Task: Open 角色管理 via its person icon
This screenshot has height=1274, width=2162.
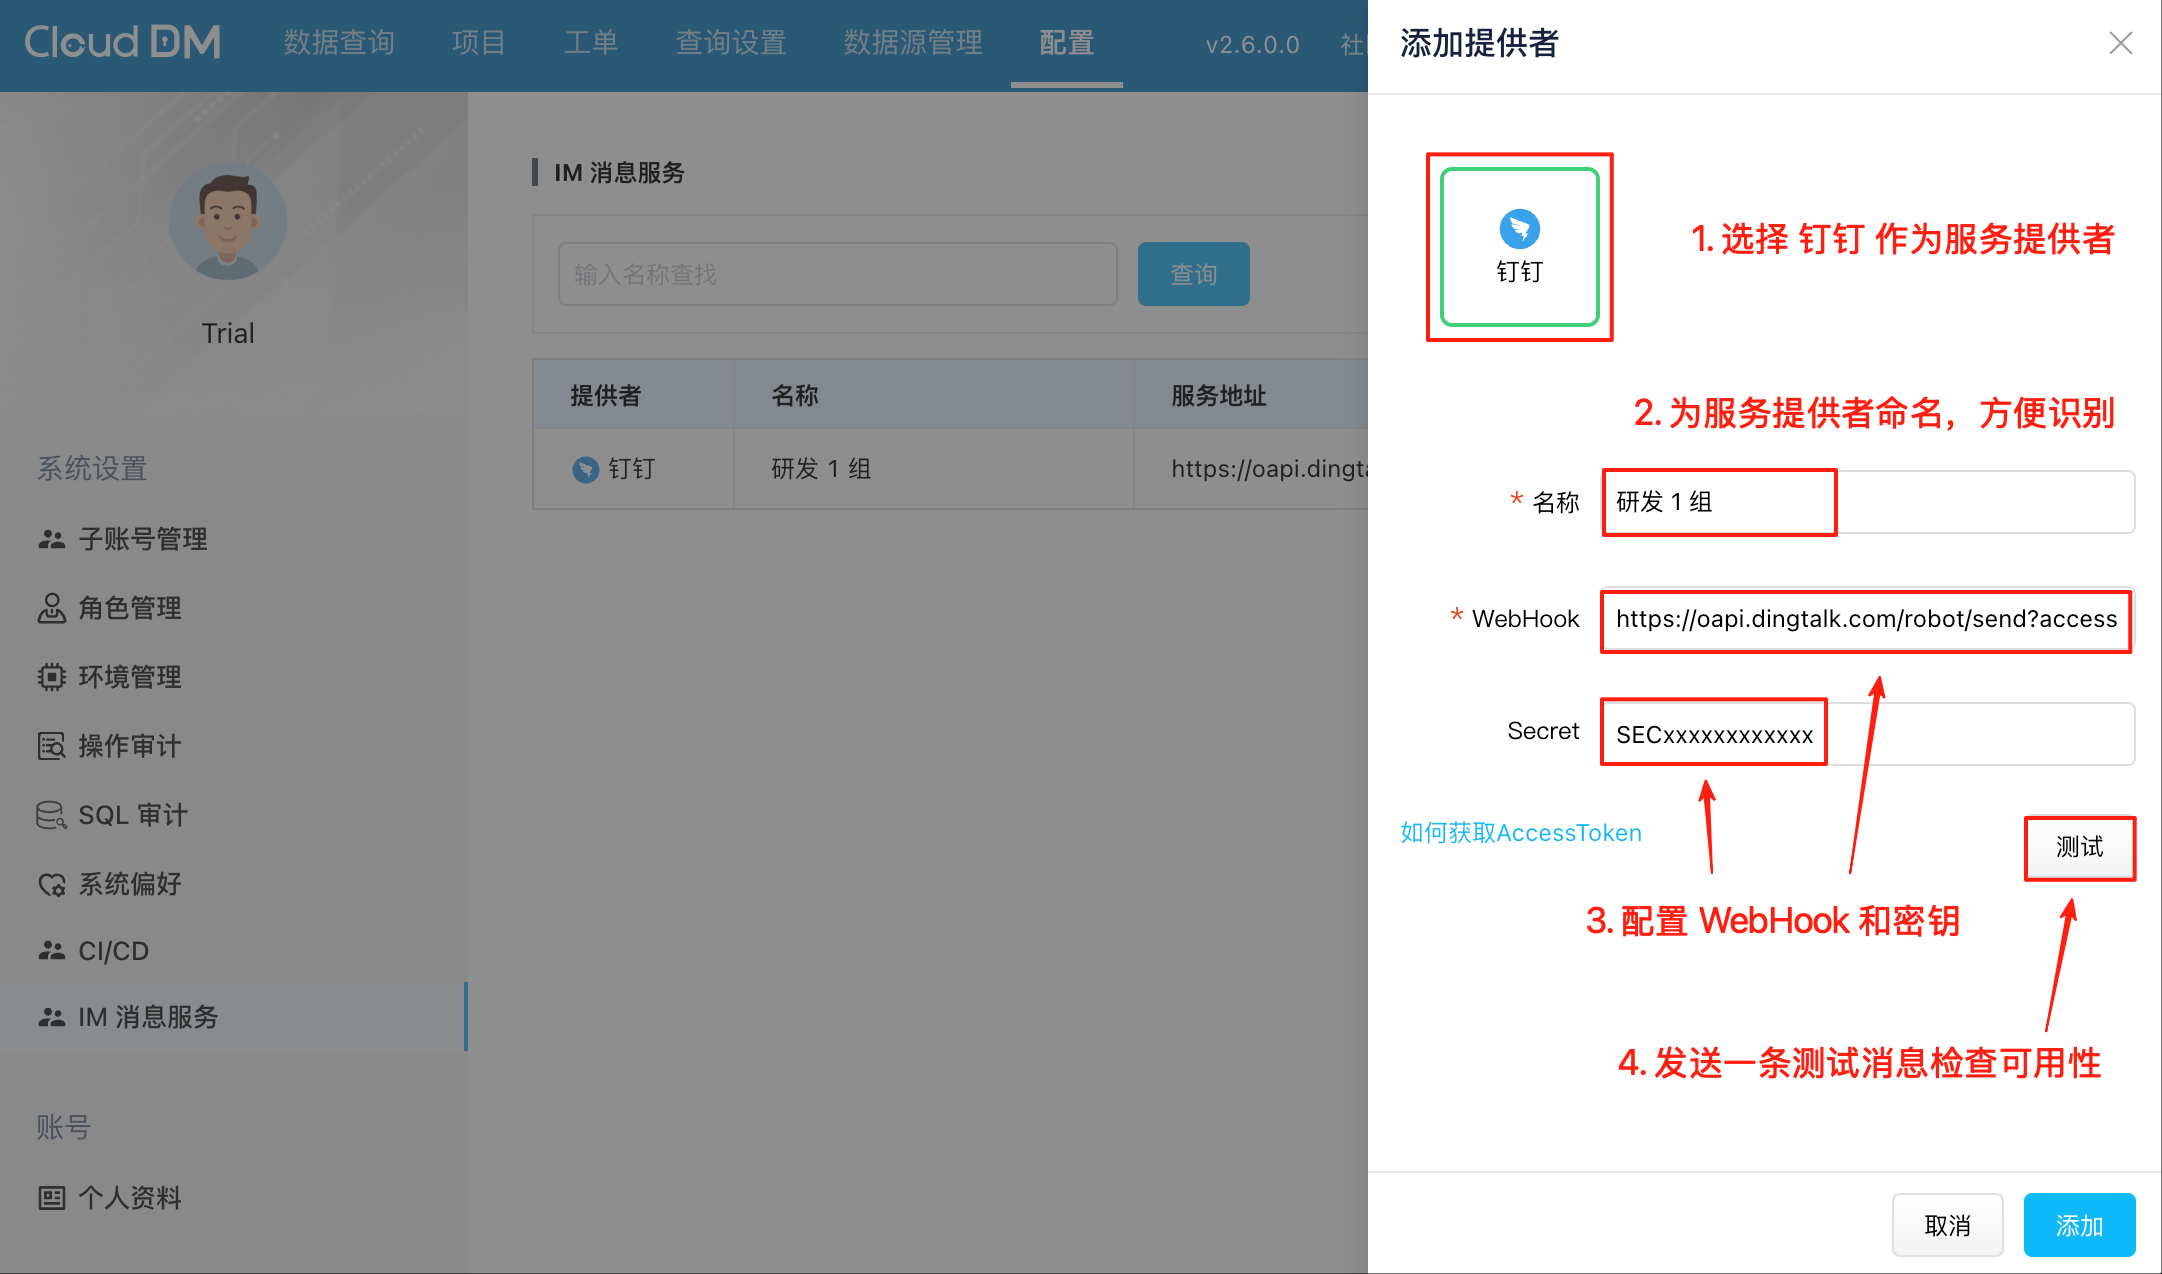Action: pyautogui.click(x=52, y=608)
